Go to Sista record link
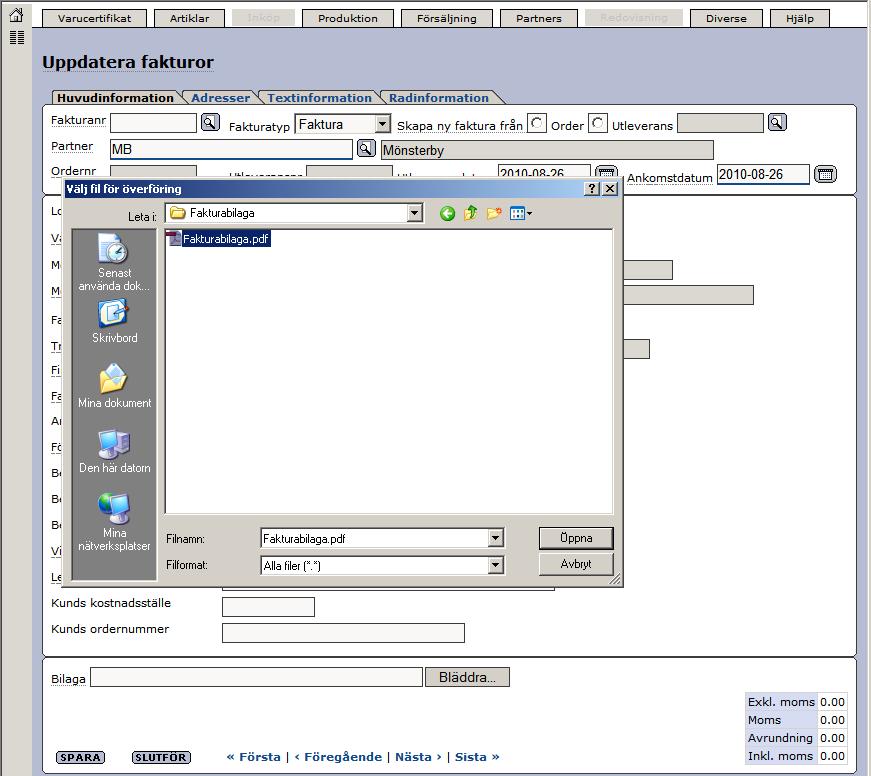871x776 pixels. [477, 757]
